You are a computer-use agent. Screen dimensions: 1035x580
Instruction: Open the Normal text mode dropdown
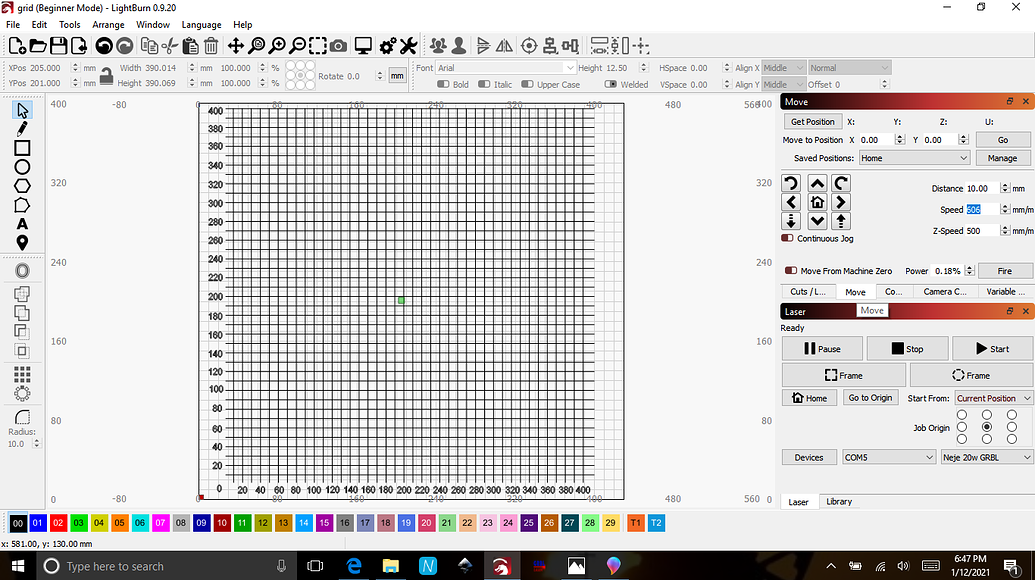coord(850,67)
